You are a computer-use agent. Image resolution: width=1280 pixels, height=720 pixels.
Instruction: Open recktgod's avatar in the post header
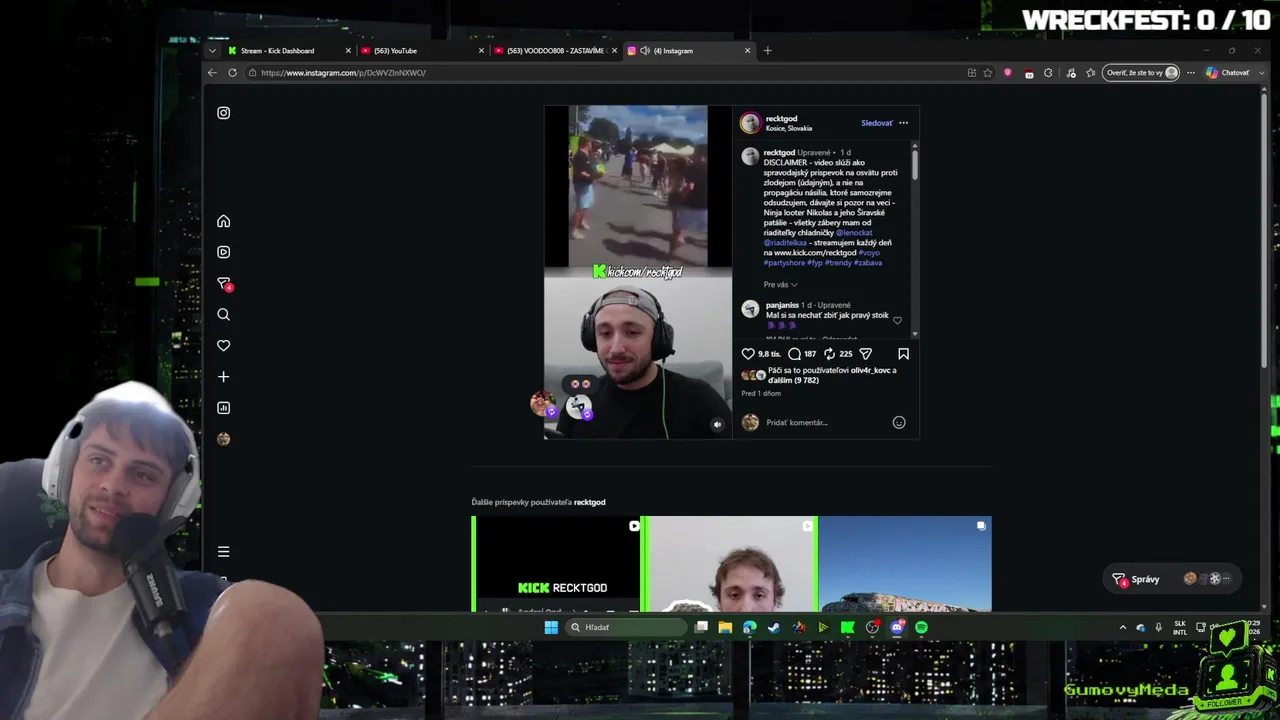coord(750,123)
